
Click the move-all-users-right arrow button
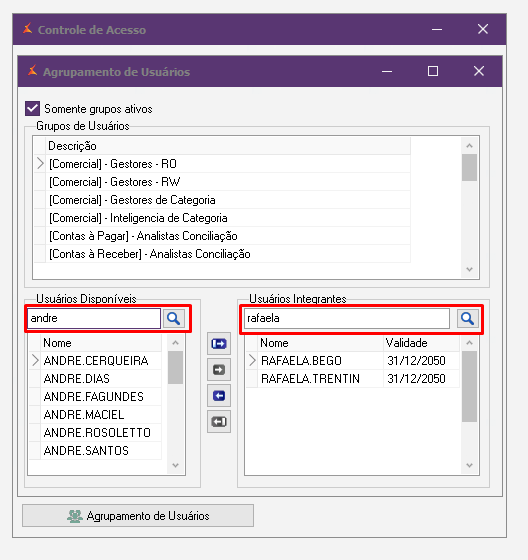pyautogui.click(x=219, y=344)
